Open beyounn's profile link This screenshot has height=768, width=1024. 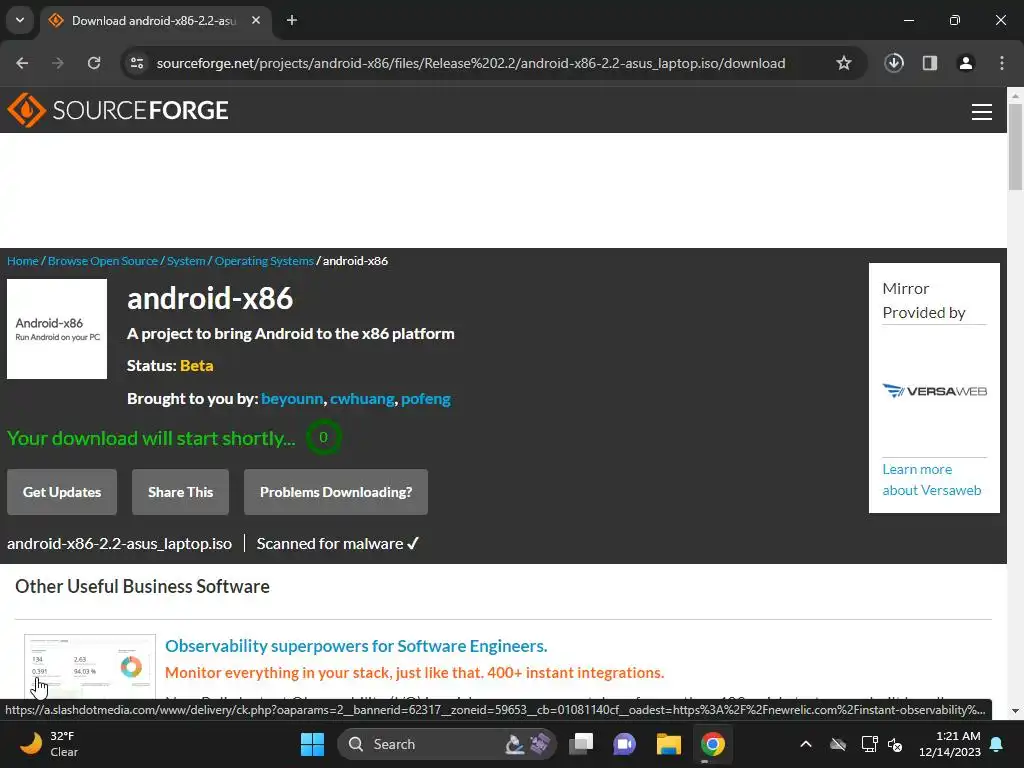pos(292,398)
